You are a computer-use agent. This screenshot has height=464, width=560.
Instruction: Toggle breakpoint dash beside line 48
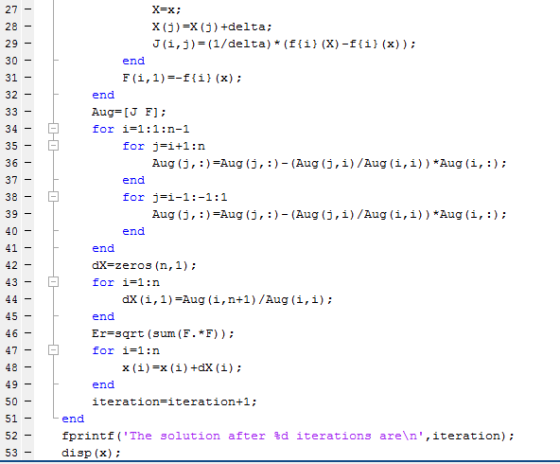28,367
